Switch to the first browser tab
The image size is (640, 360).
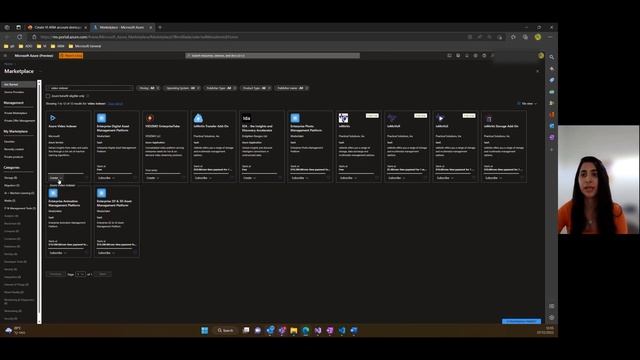pos(57,27)
